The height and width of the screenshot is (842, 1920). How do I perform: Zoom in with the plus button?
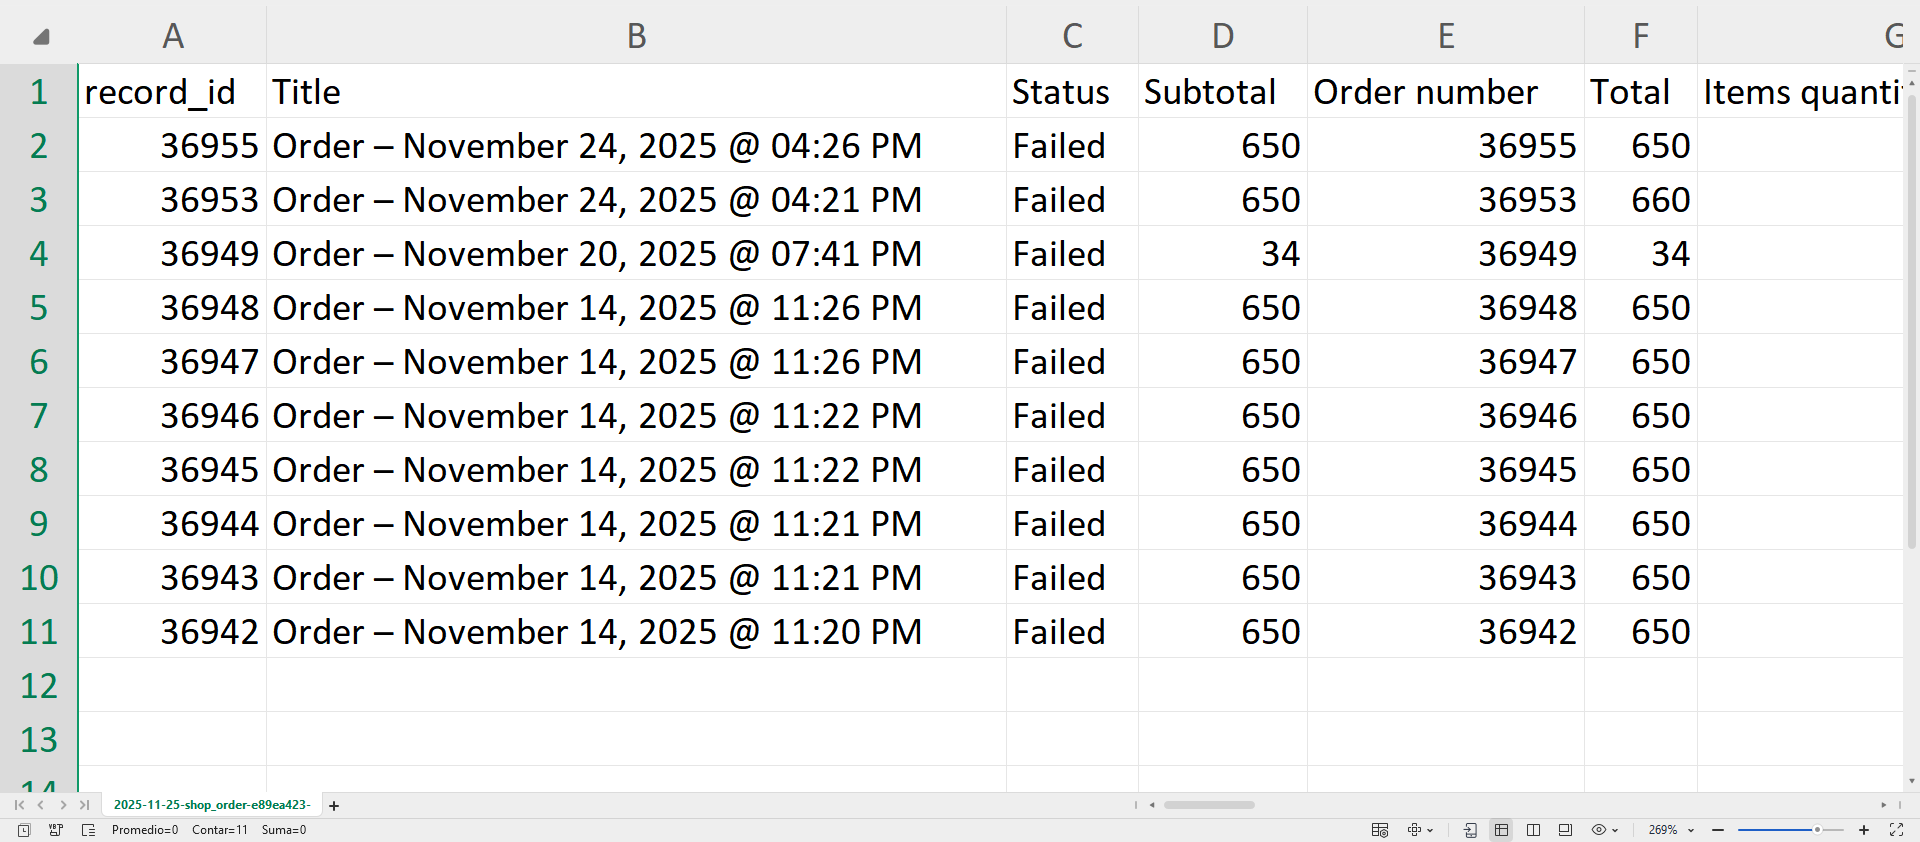1864,830
